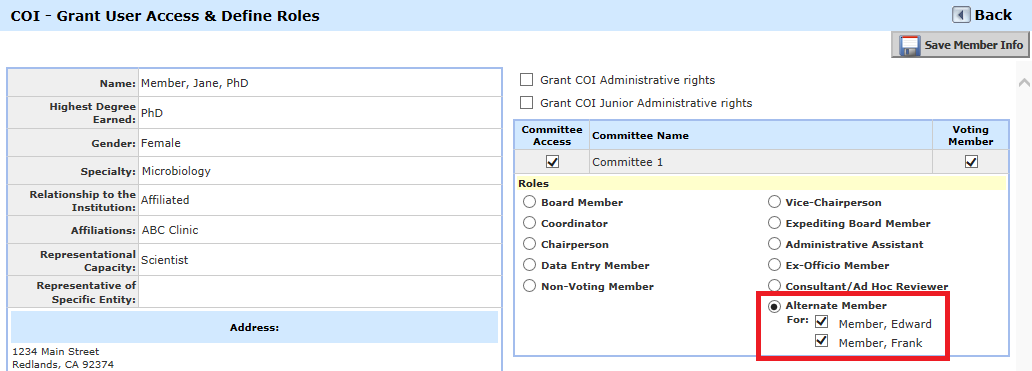Select the Ex-Officio Member role
This screenshot has width=1032, height=371.
point(774,265)
